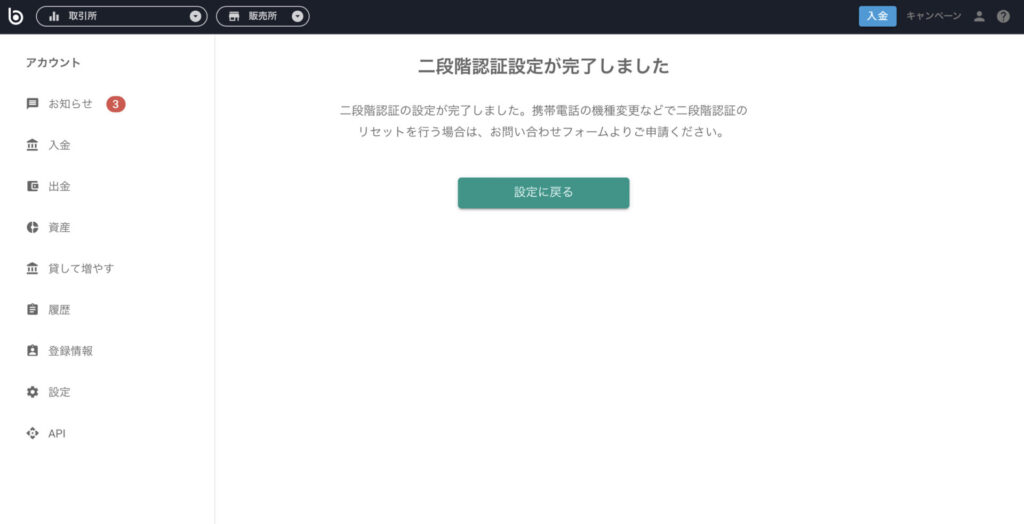Image resolution: width=1024 pixels, height=524 pixels.
Task: Open API in the sidebar menu
Action: click(57, 433)
